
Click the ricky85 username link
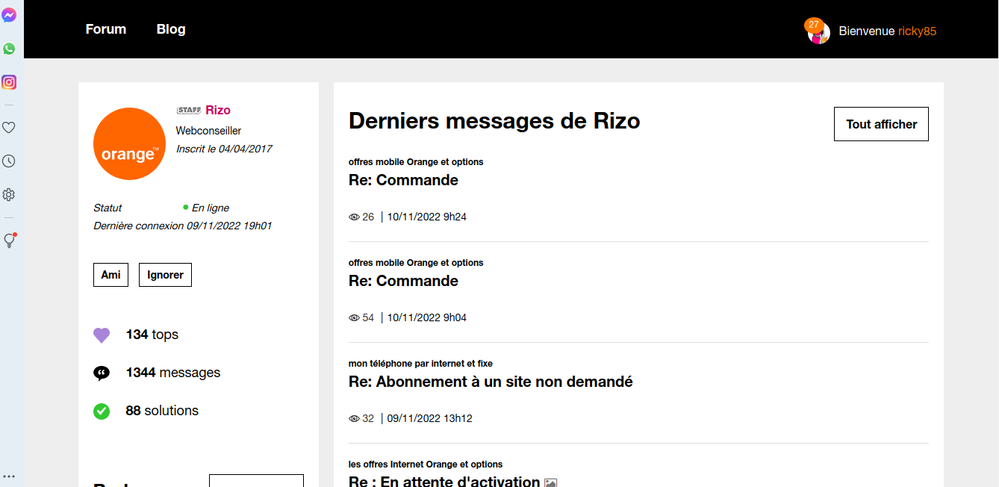click(x=917, y=31)
